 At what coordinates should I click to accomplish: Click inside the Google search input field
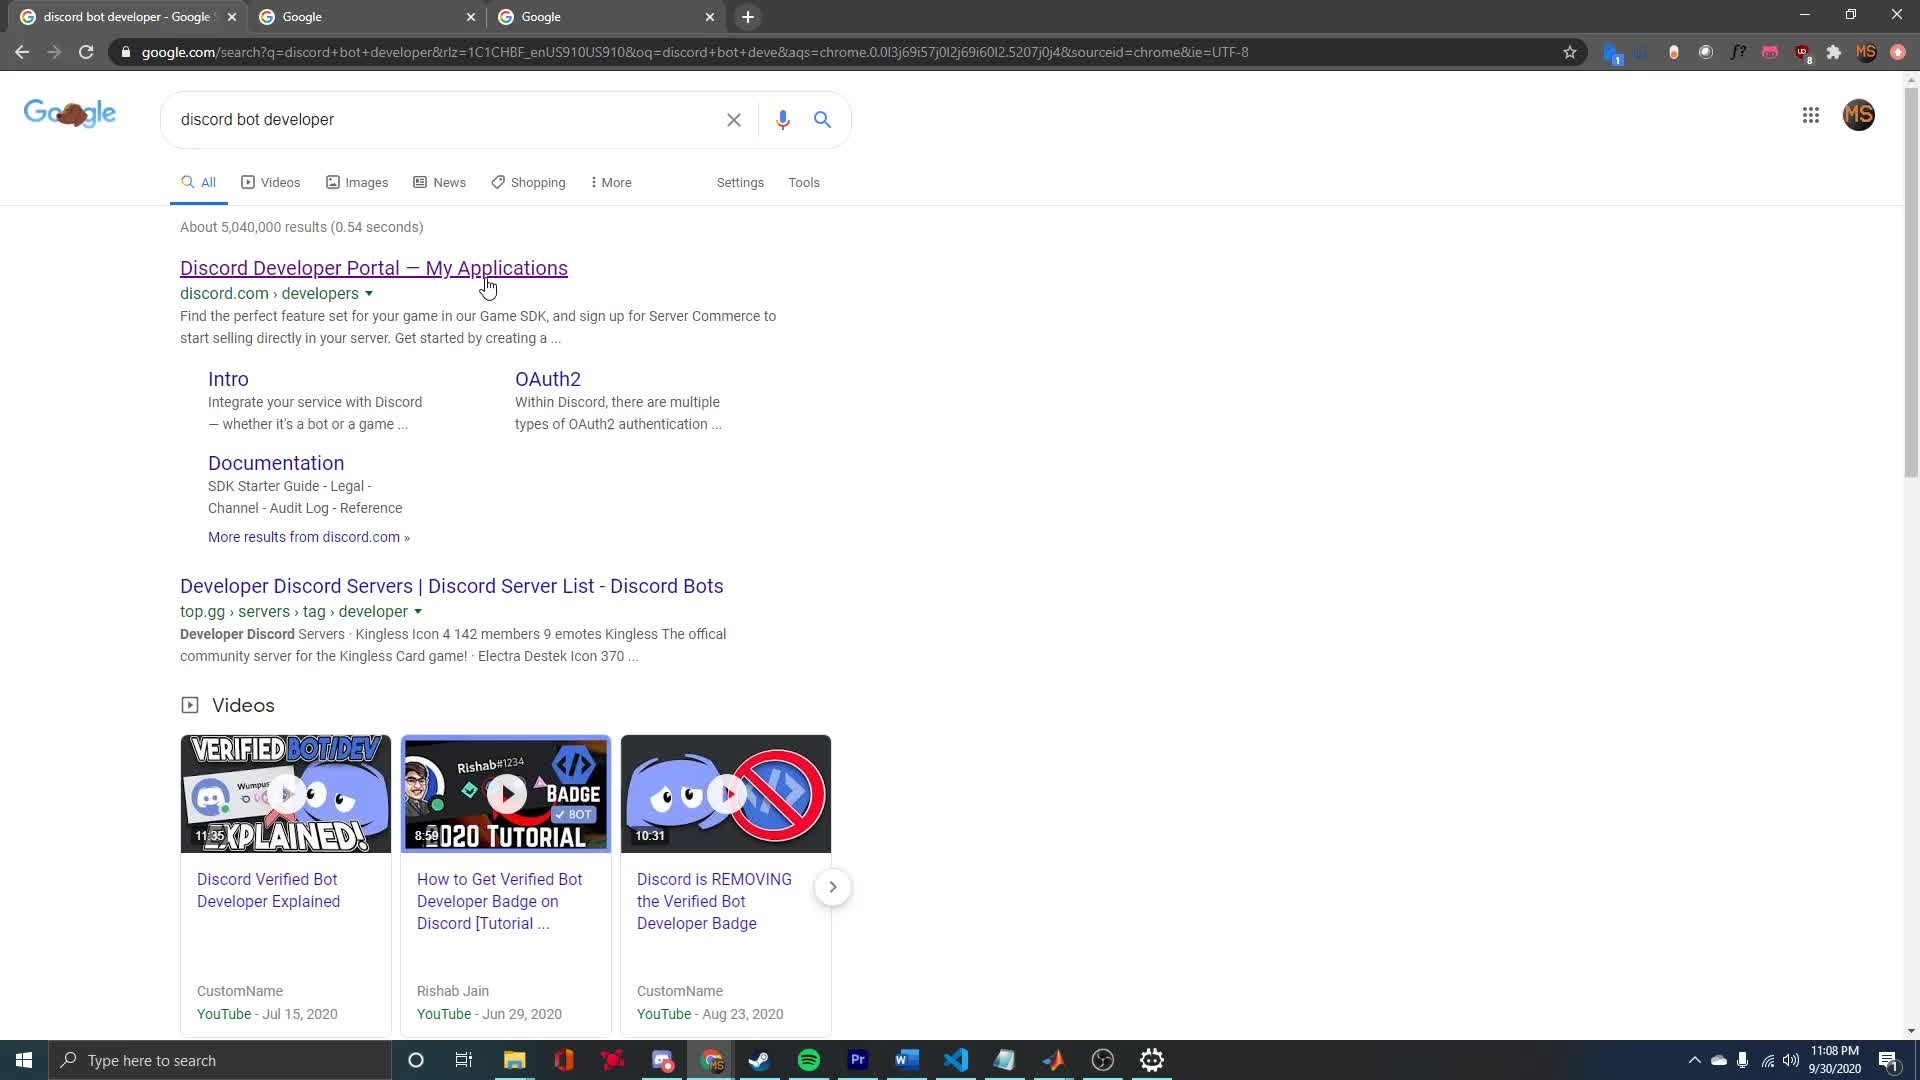(440, 120)
